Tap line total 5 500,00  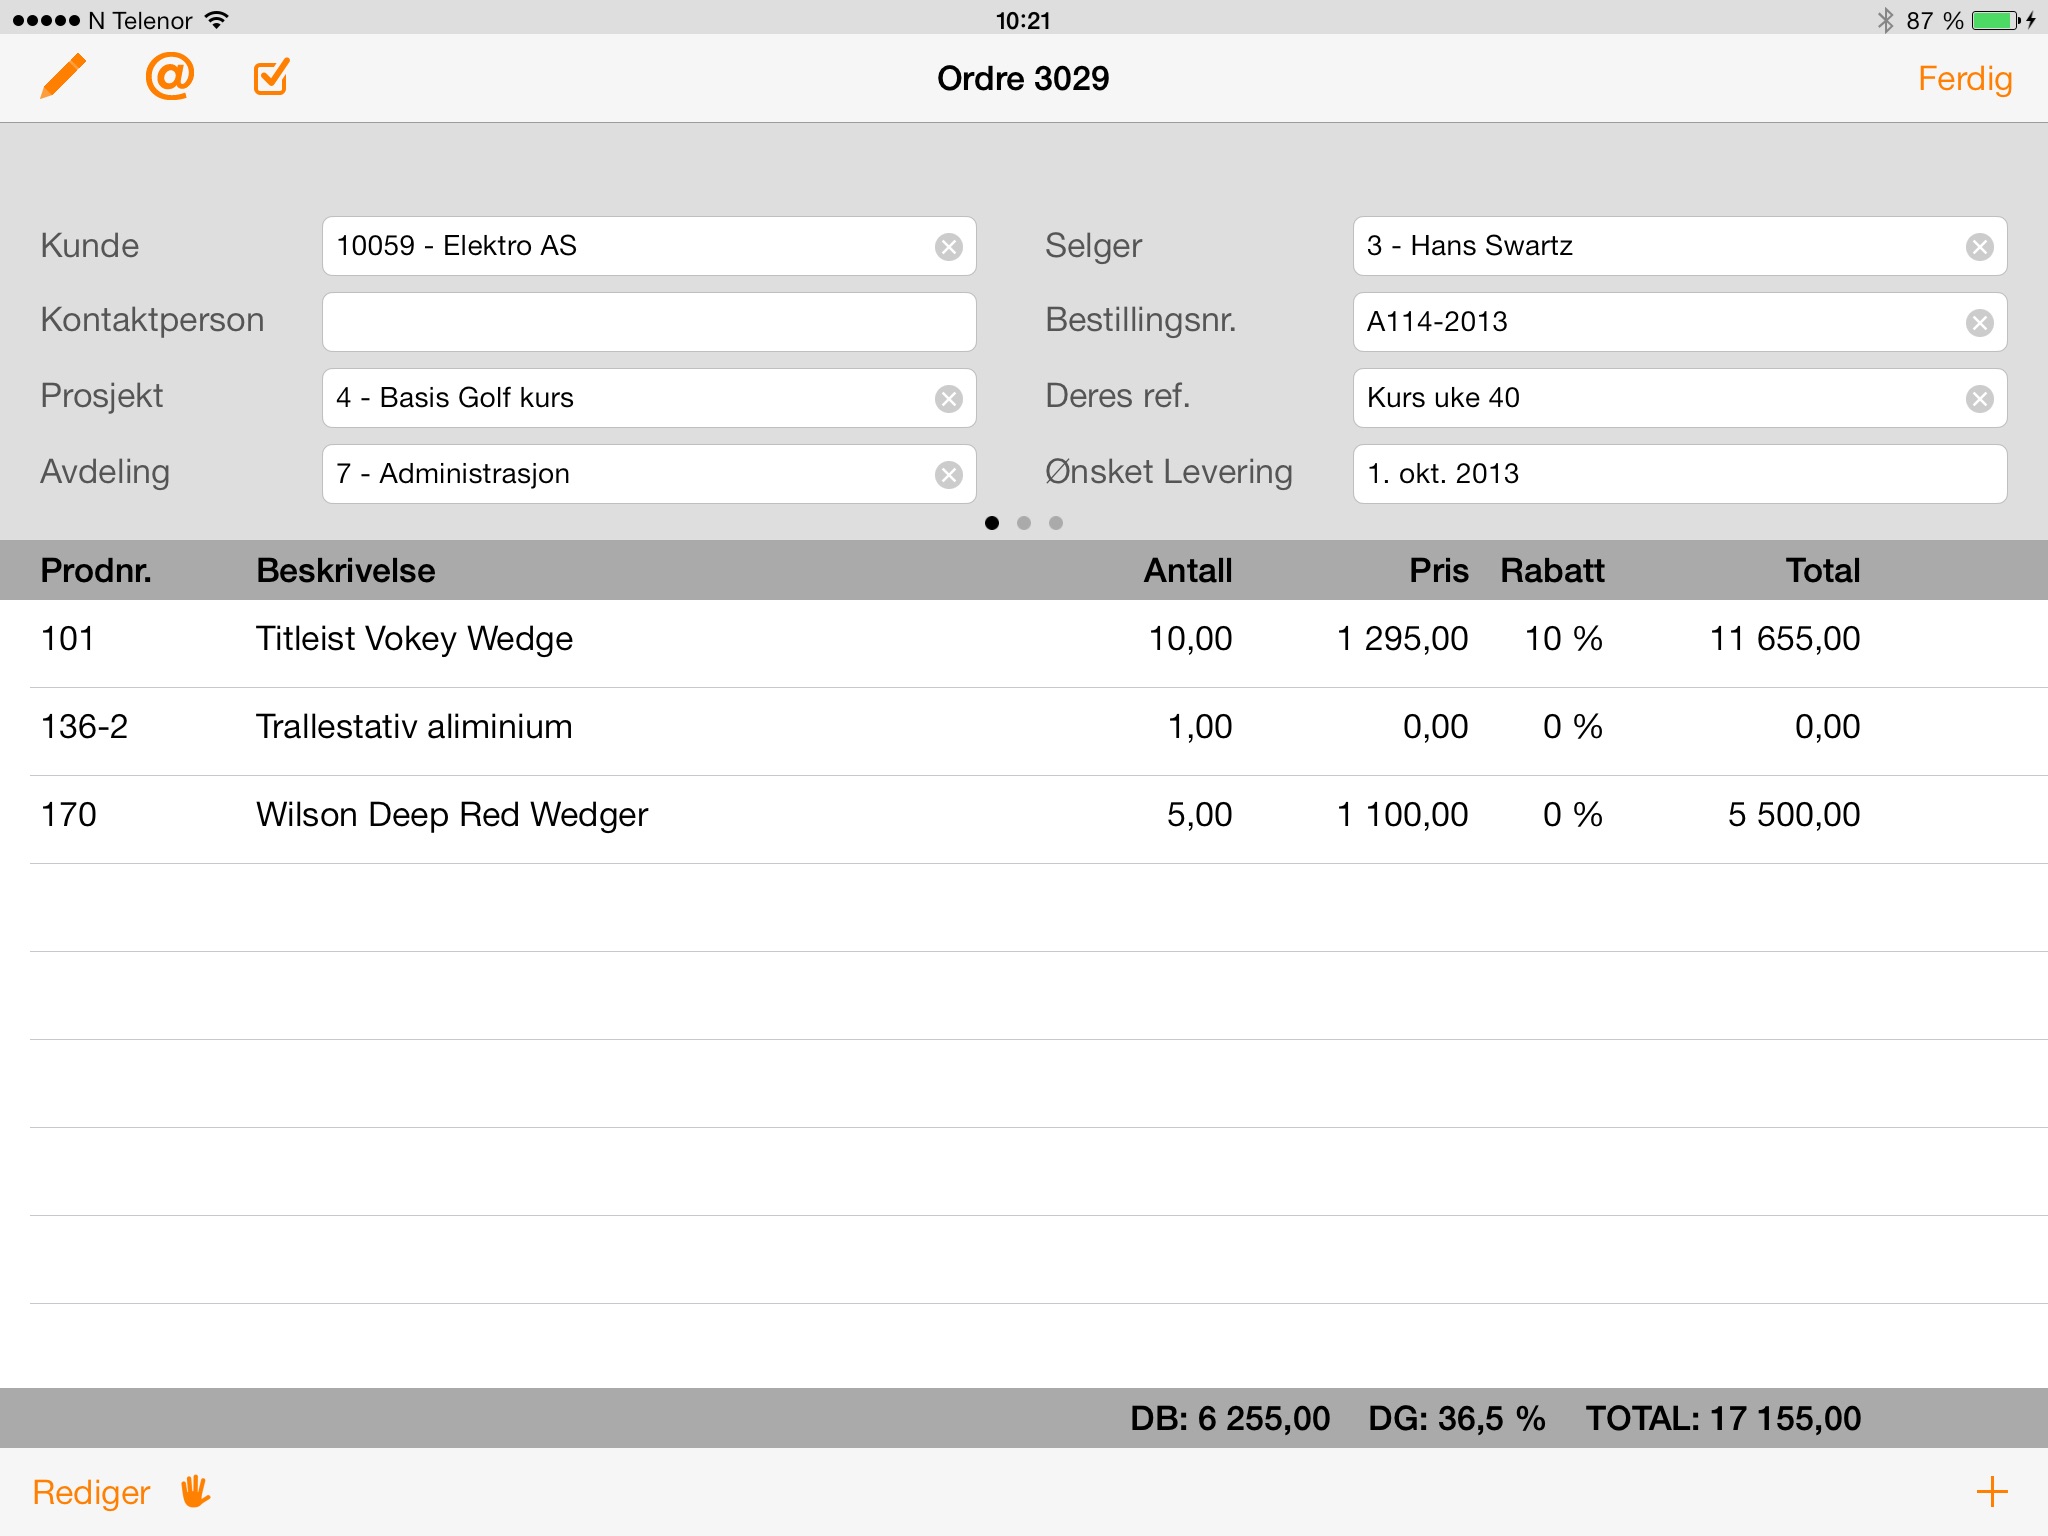pos(1793,814)
